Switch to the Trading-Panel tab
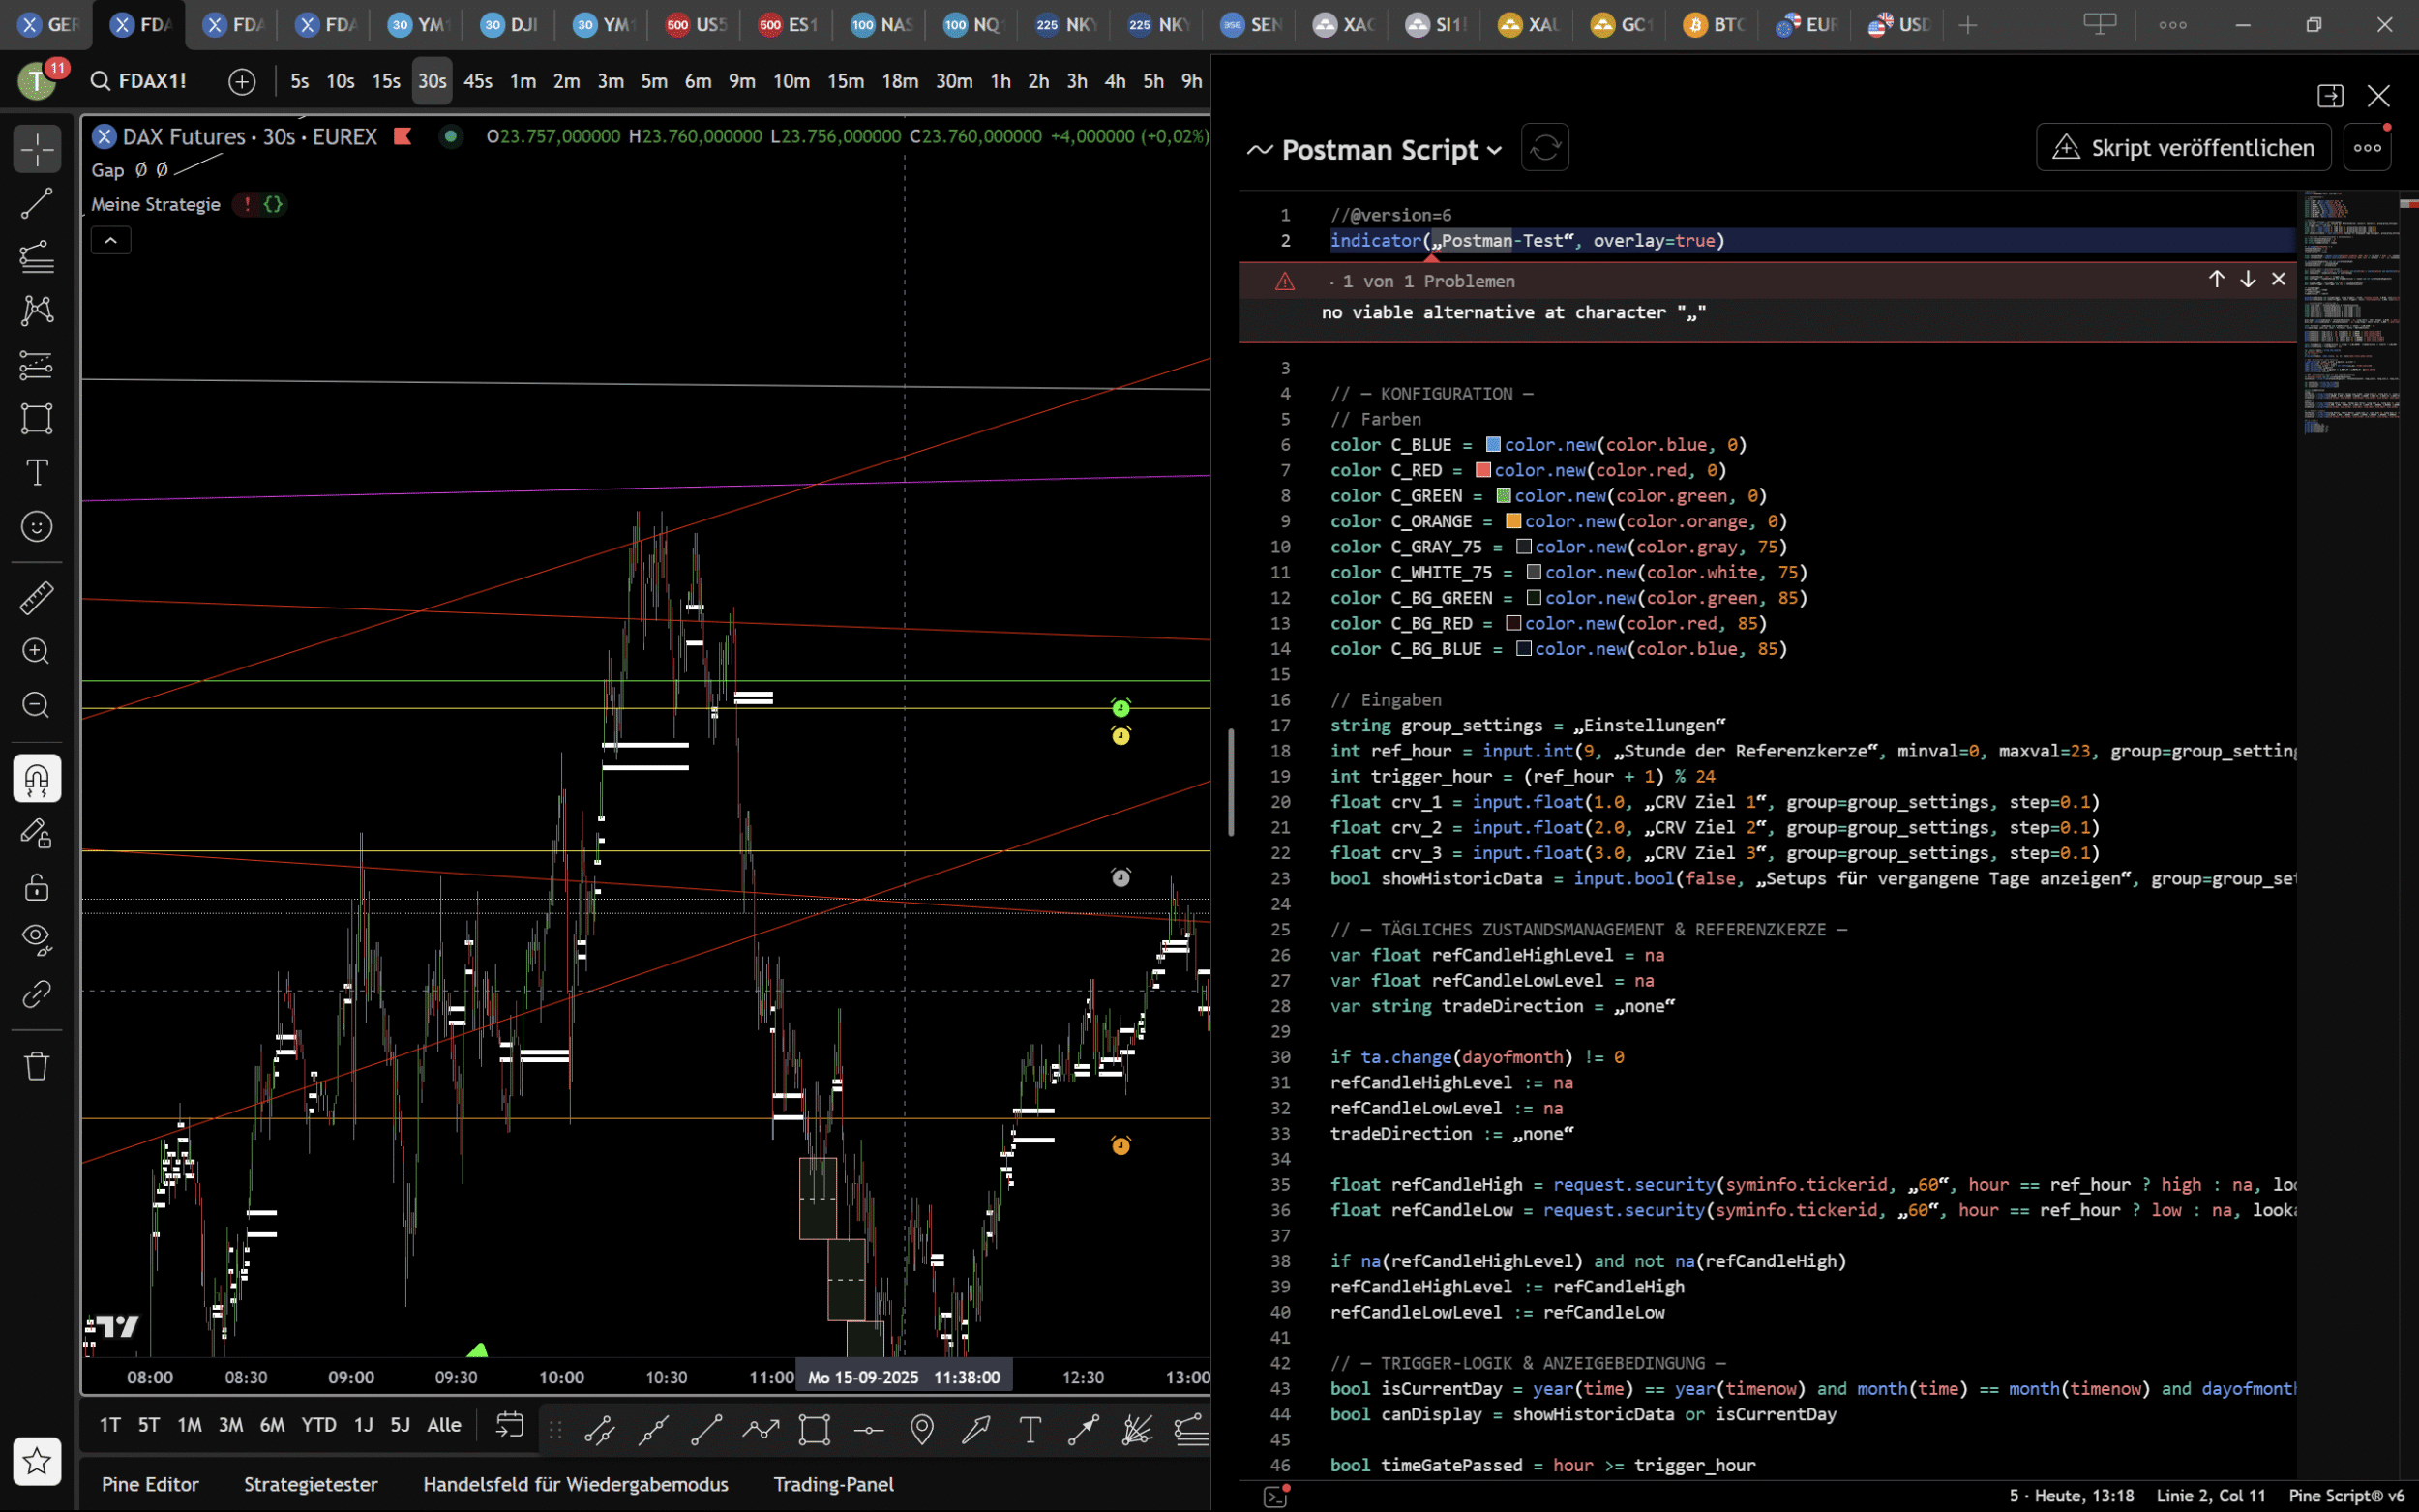The image size is (2419, 1512). (833, 1484)
